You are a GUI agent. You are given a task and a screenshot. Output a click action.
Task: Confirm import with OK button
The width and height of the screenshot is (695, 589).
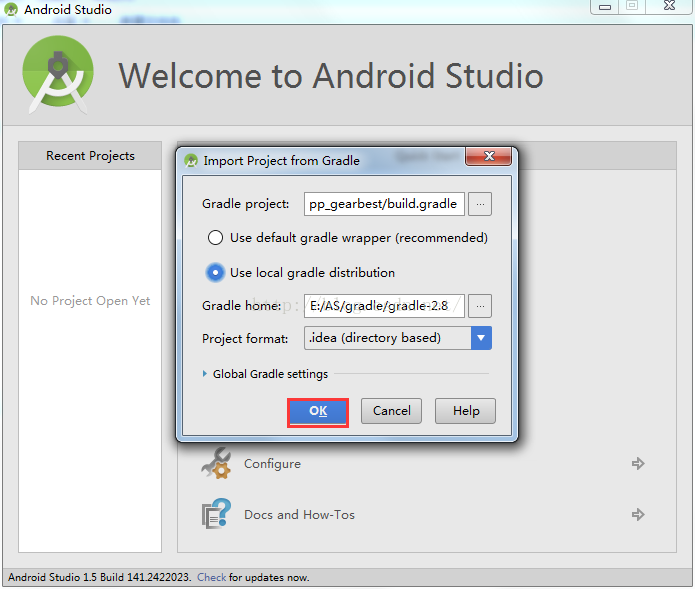318,411
